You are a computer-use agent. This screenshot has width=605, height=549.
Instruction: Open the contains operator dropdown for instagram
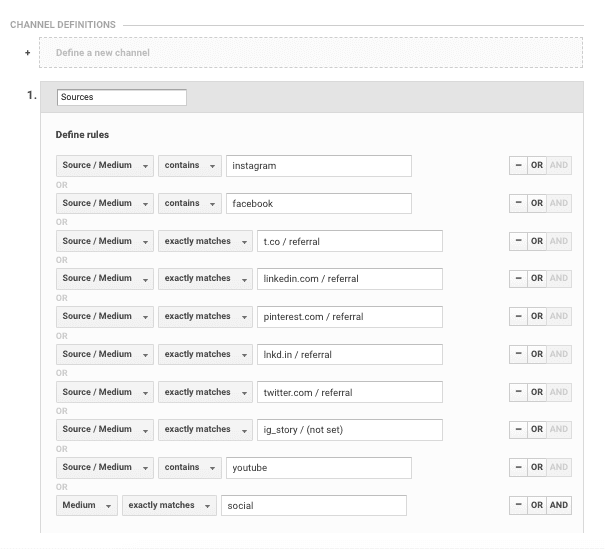[190, 166]
